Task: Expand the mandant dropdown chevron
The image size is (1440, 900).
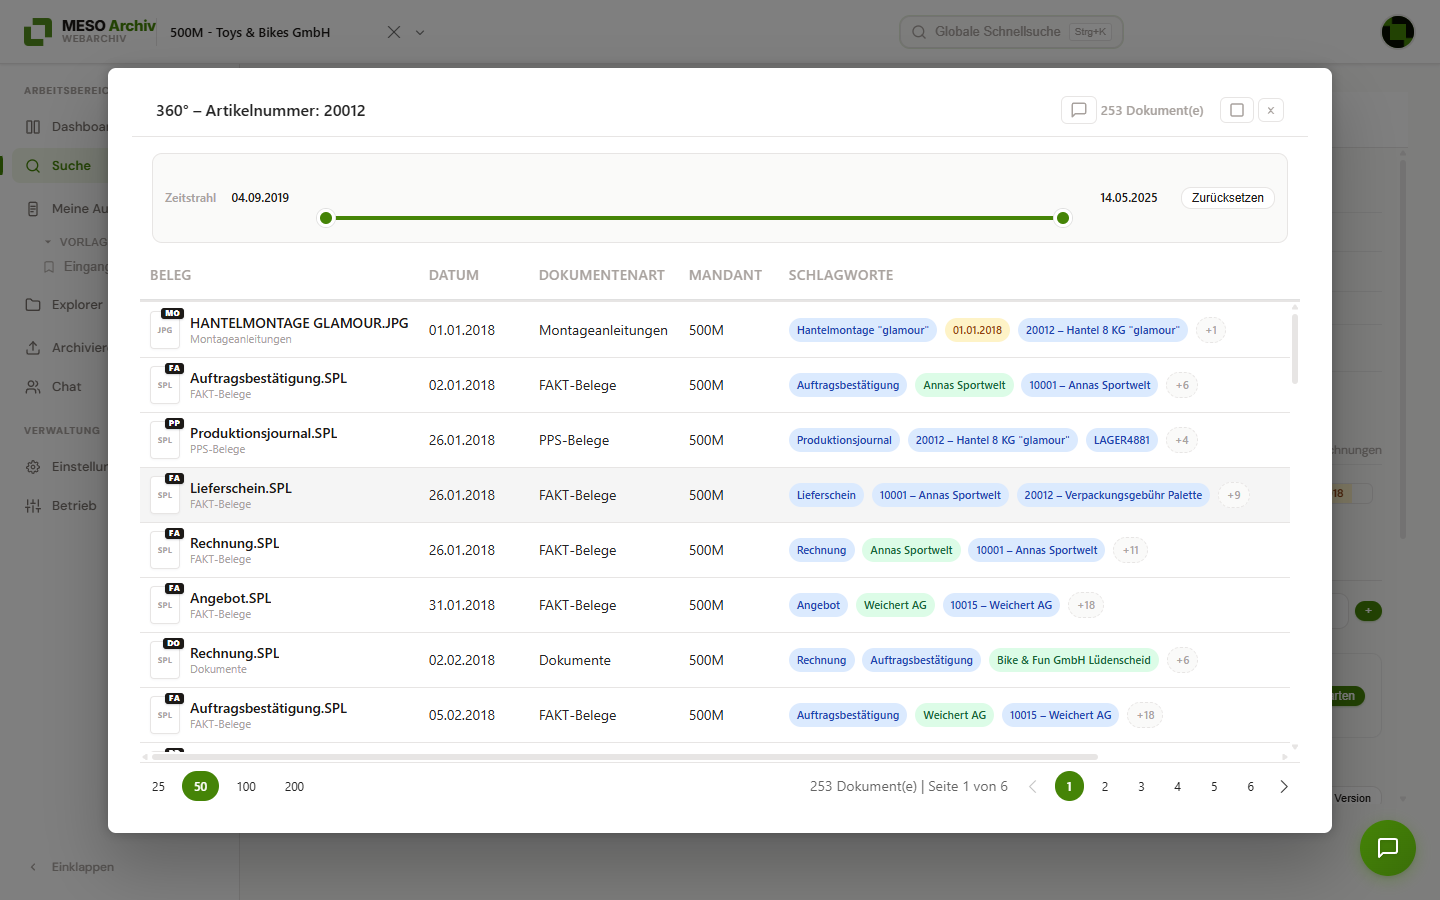Action: pos(420,32)
